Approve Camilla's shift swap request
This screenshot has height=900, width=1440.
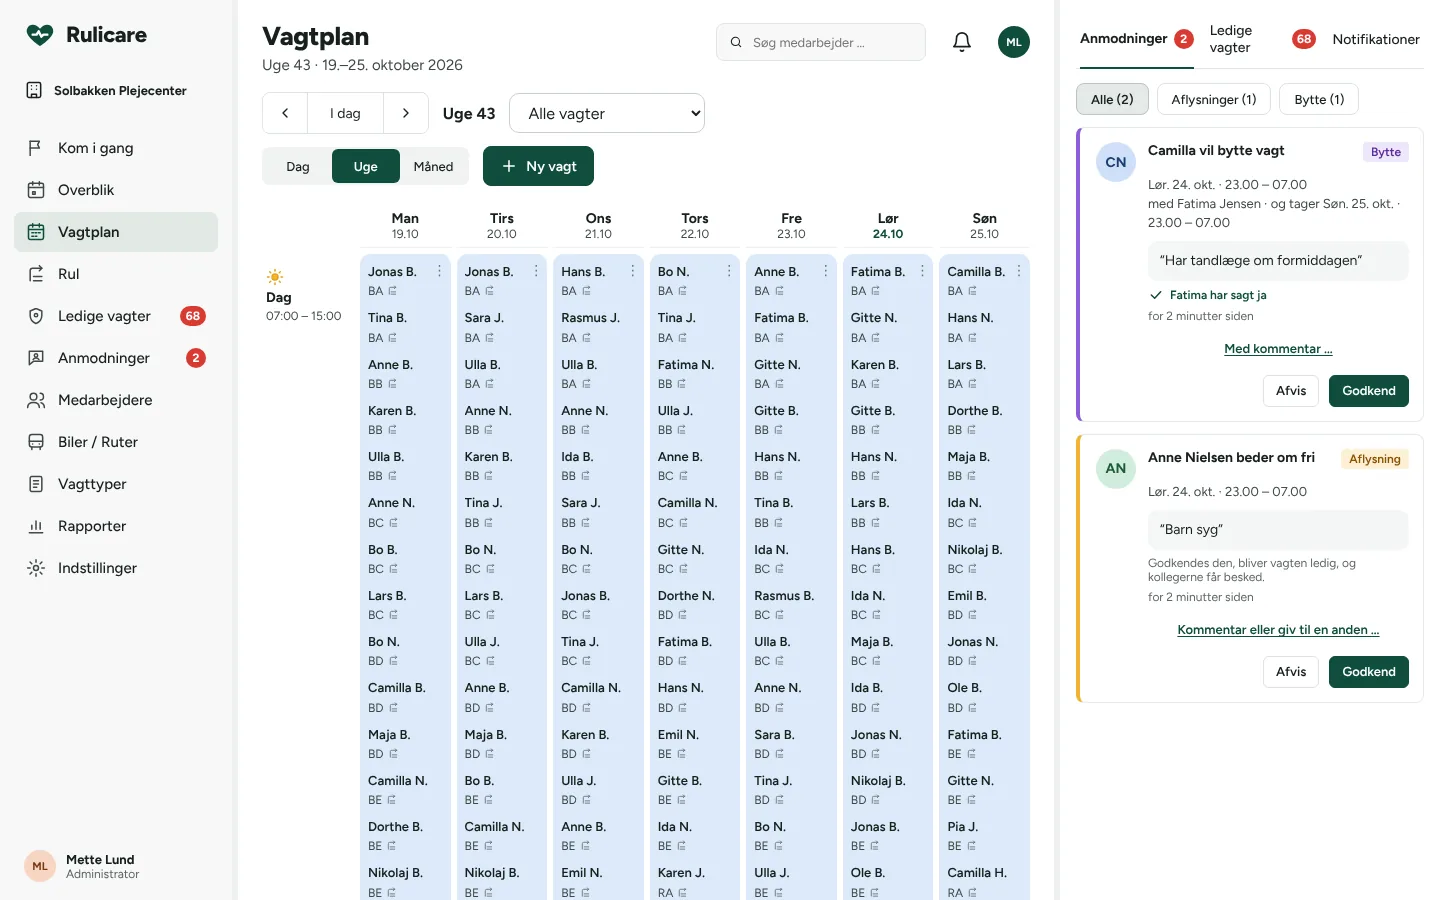tap(1369, 391)
